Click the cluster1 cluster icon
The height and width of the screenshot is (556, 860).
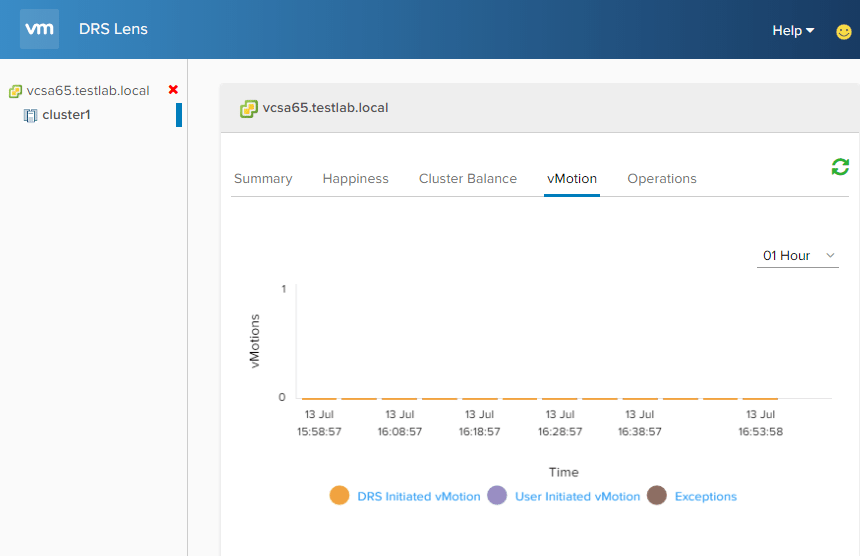point(30,115)
